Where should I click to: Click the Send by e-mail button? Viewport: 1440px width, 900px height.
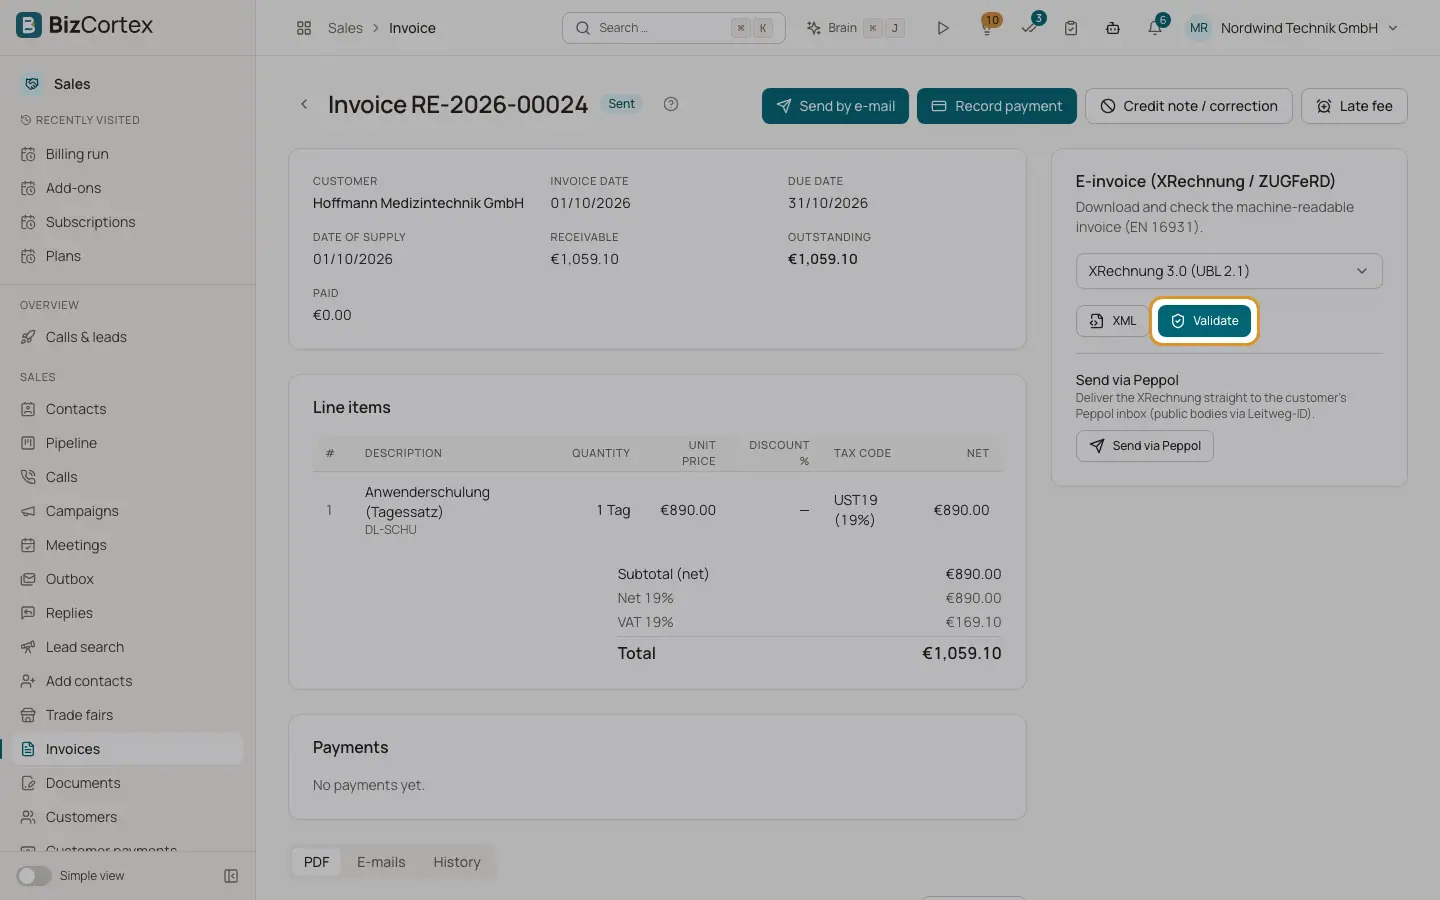coord(835,106)
